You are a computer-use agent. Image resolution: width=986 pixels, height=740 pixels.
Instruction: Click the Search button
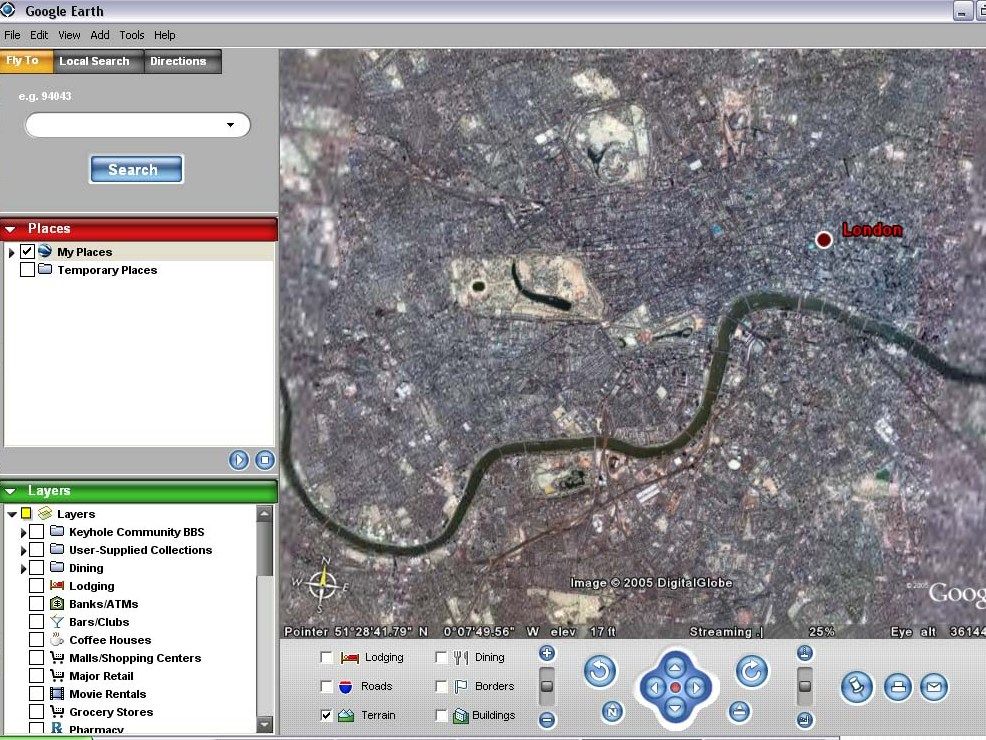pyautogui.click(x=136, y=169)
